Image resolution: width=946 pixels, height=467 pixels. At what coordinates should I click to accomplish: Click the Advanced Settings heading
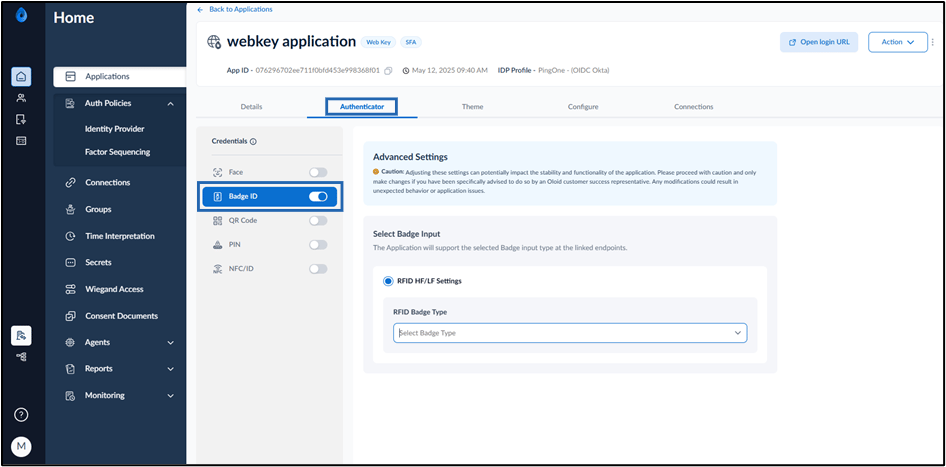point(410,157)
